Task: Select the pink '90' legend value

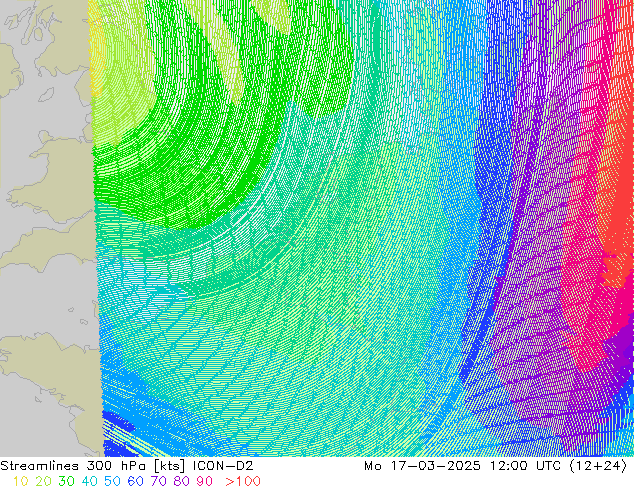Action: pos(205,482)
